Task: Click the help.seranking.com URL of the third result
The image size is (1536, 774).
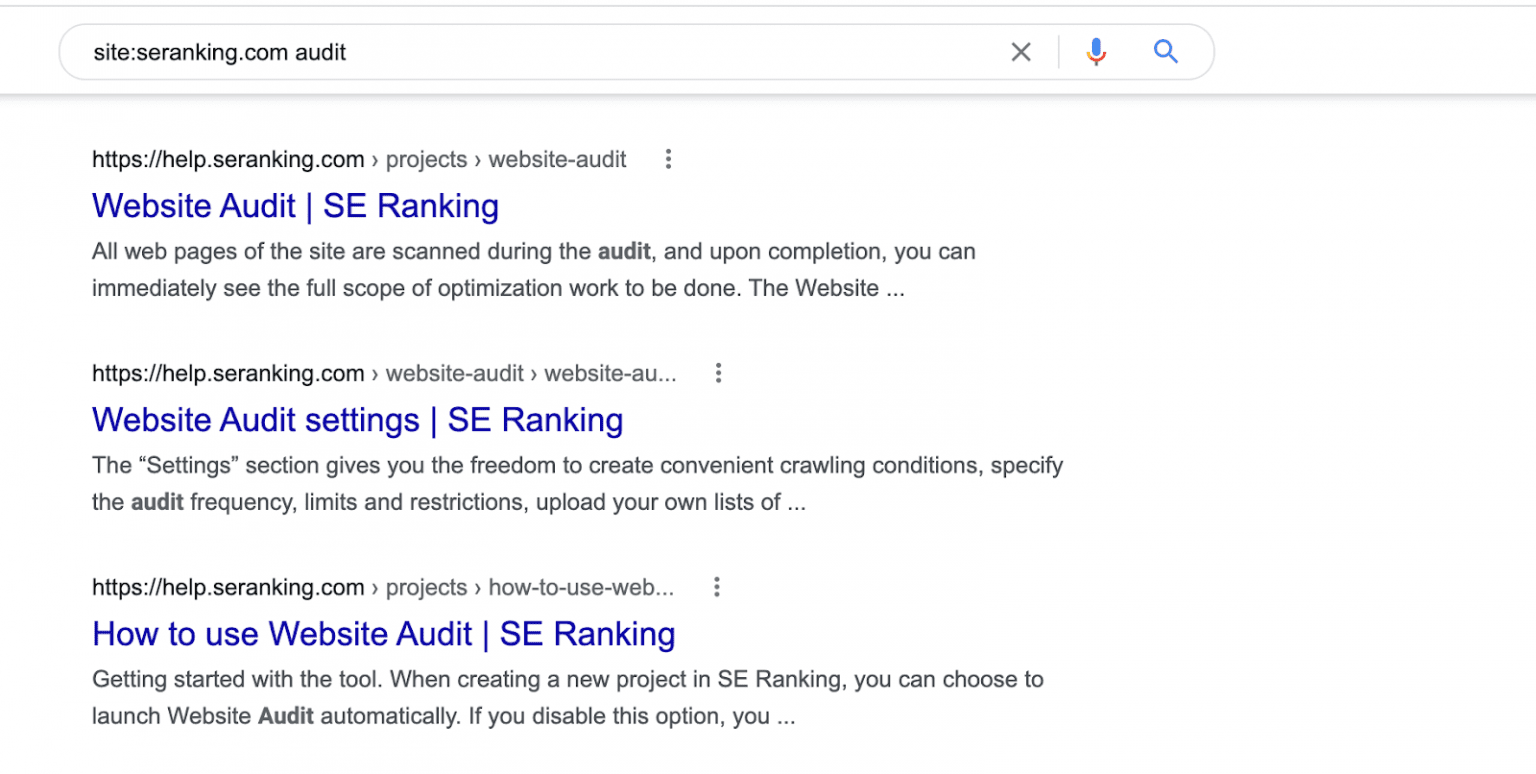Action: 228,587
